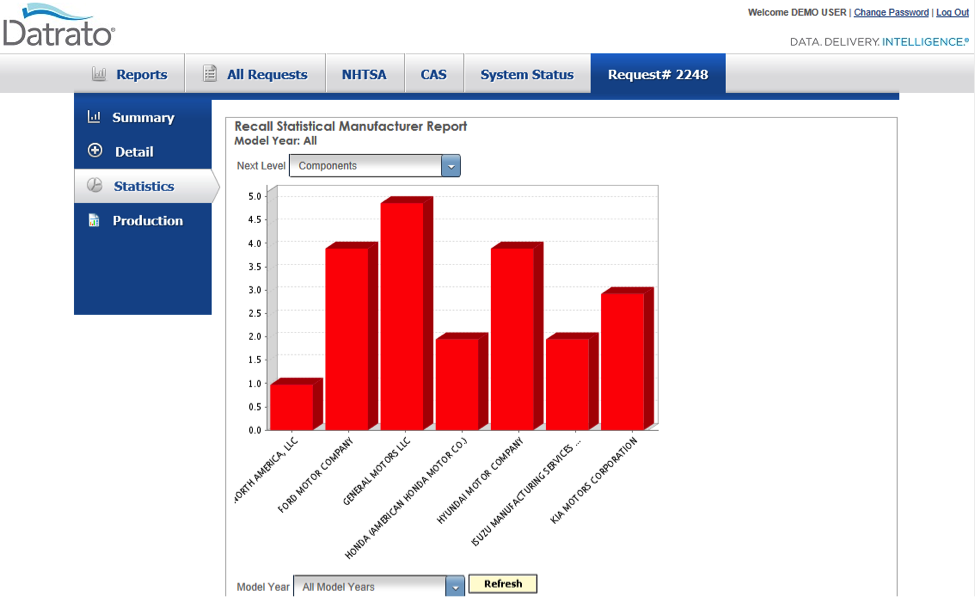Click the Refresh button
The image size is (975, 597).
503,584
